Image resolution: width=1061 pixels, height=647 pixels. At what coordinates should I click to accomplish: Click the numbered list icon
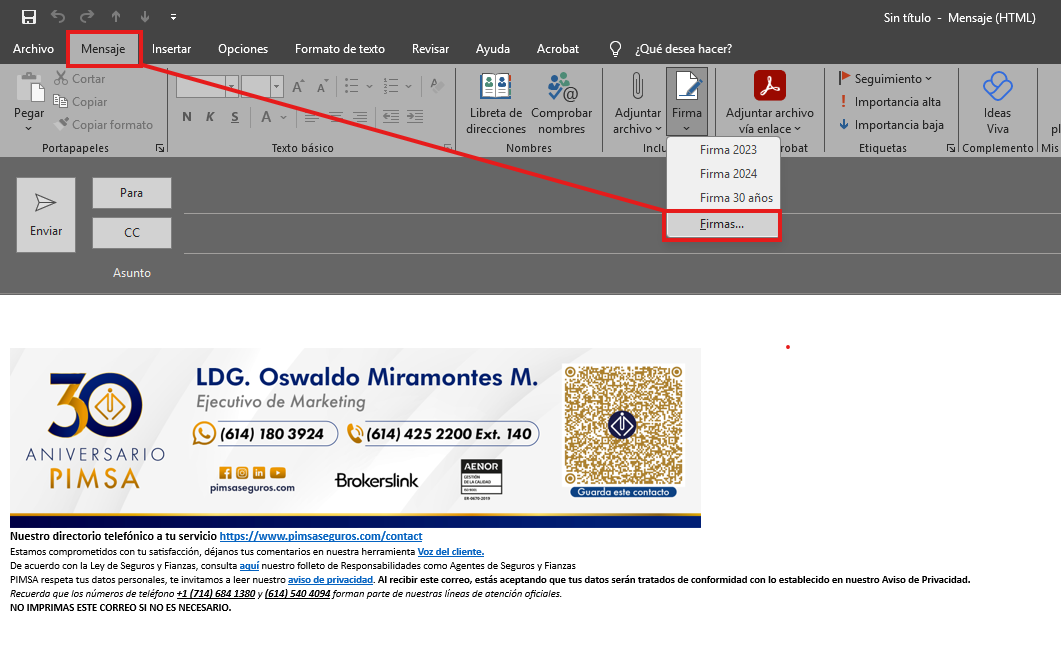click(390, 86)
